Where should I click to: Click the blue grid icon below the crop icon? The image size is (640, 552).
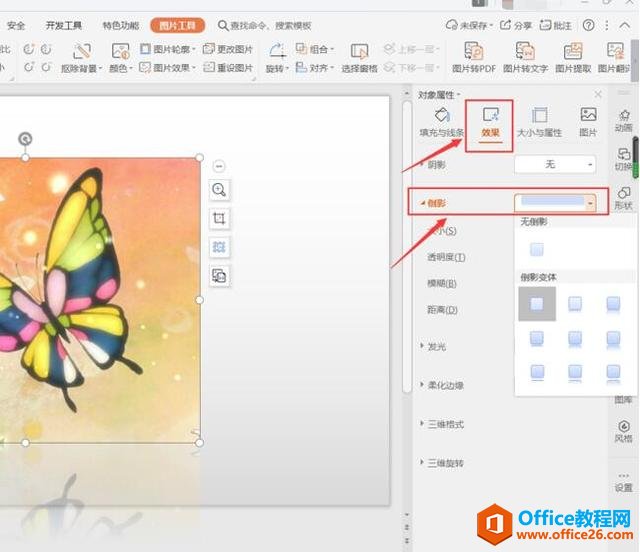click(220, 247)
